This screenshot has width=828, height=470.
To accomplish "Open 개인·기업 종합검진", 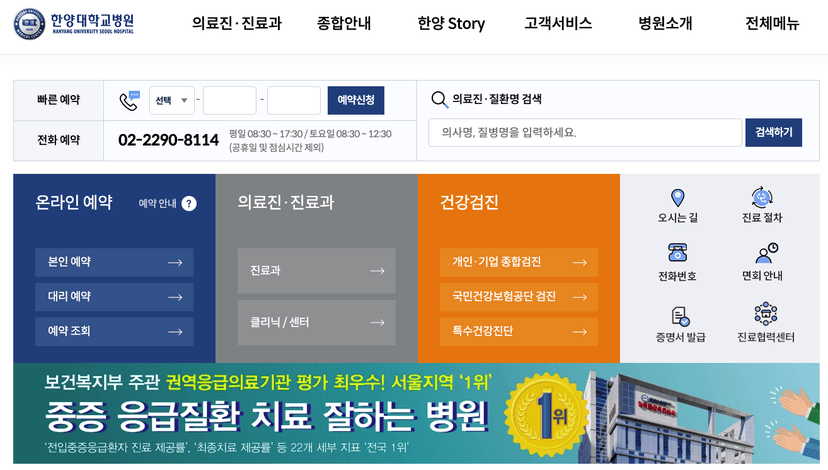I will (519, 262).
